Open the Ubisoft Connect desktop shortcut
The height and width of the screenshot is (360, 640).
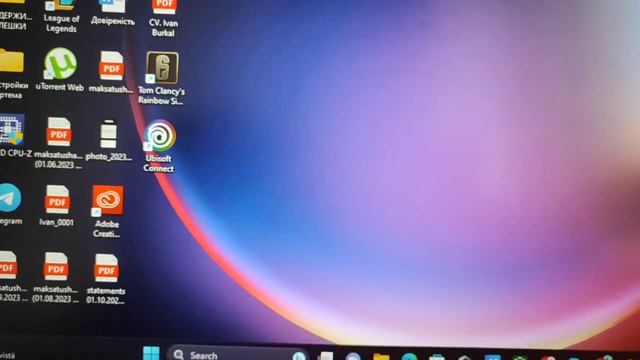coord(159,146)
